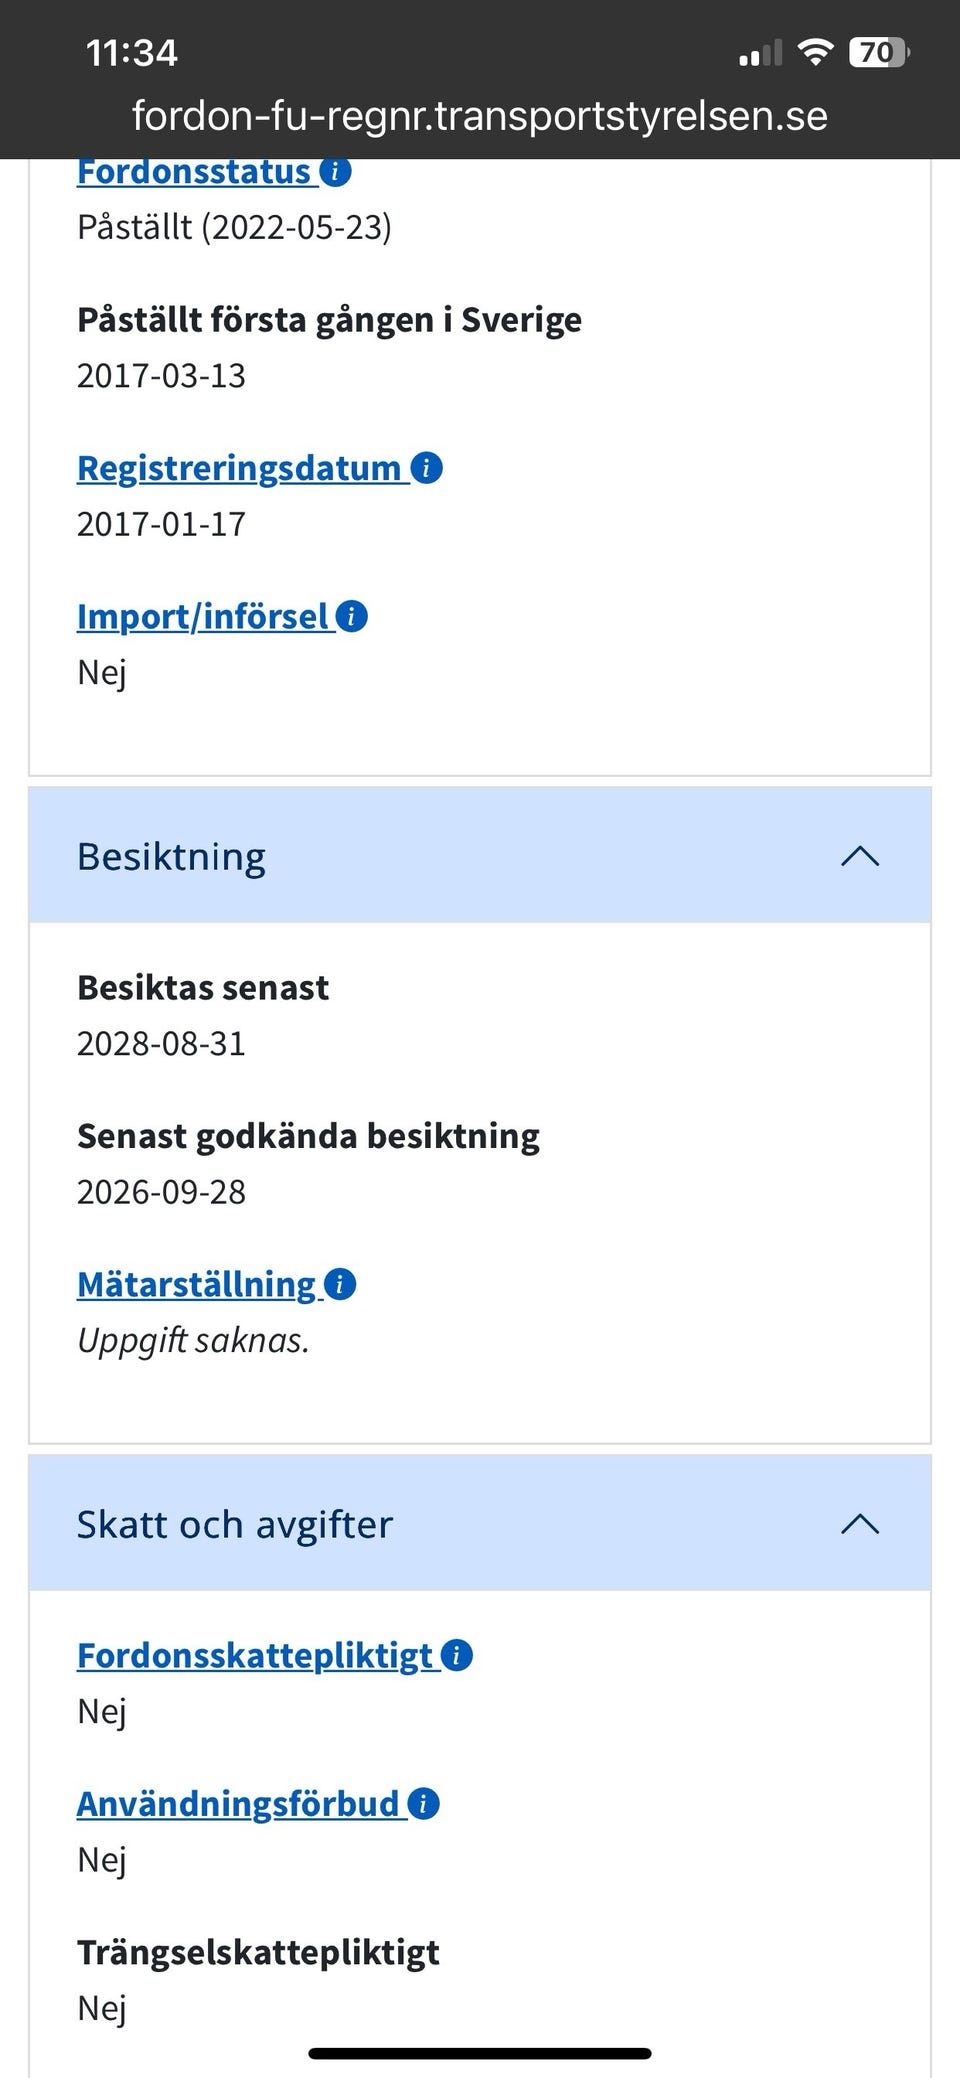The image size is (960, 2078).
Task: Tap the transportstyrelsen.se address bar
Action: [480, 116]
